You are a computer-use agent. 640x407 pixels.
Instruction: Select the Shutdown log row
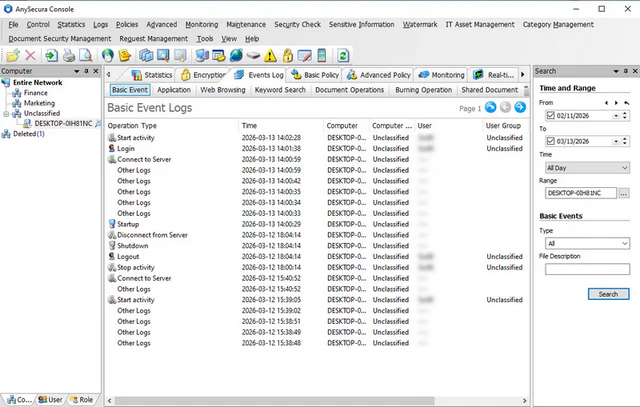(x=316, y=246)
